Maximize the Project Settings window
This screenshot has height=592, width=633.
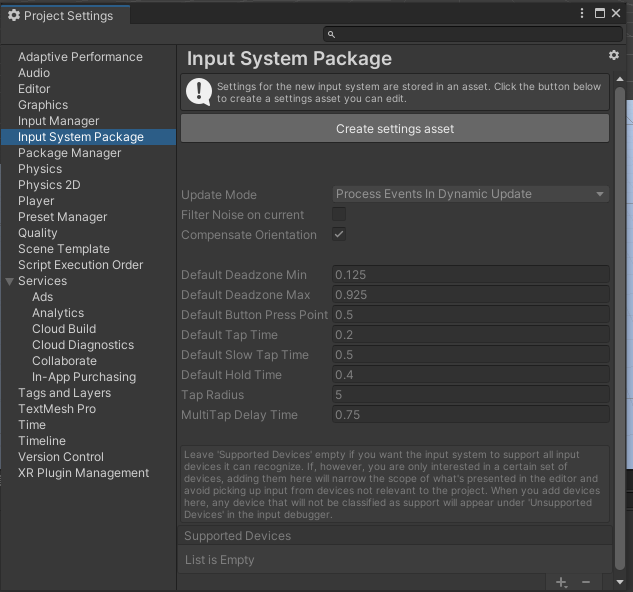600,13
